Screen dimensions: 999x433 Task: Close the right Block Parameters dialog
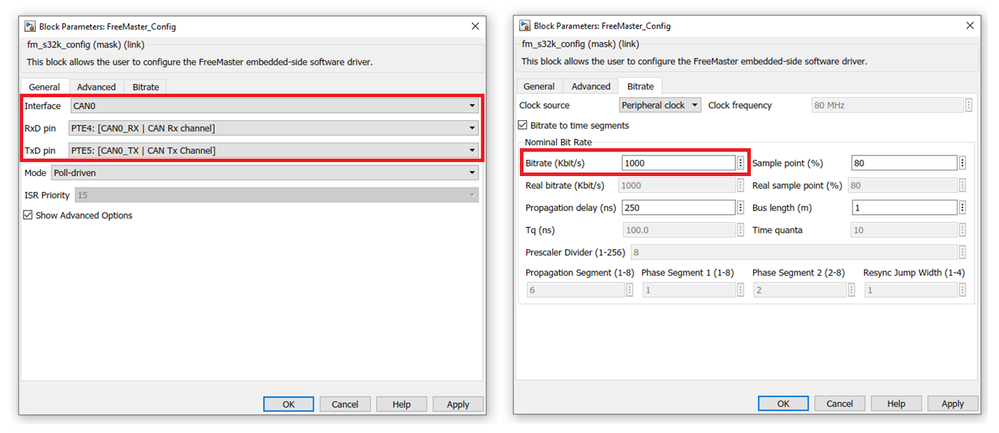pyautogui.click(x=970, y=25)
